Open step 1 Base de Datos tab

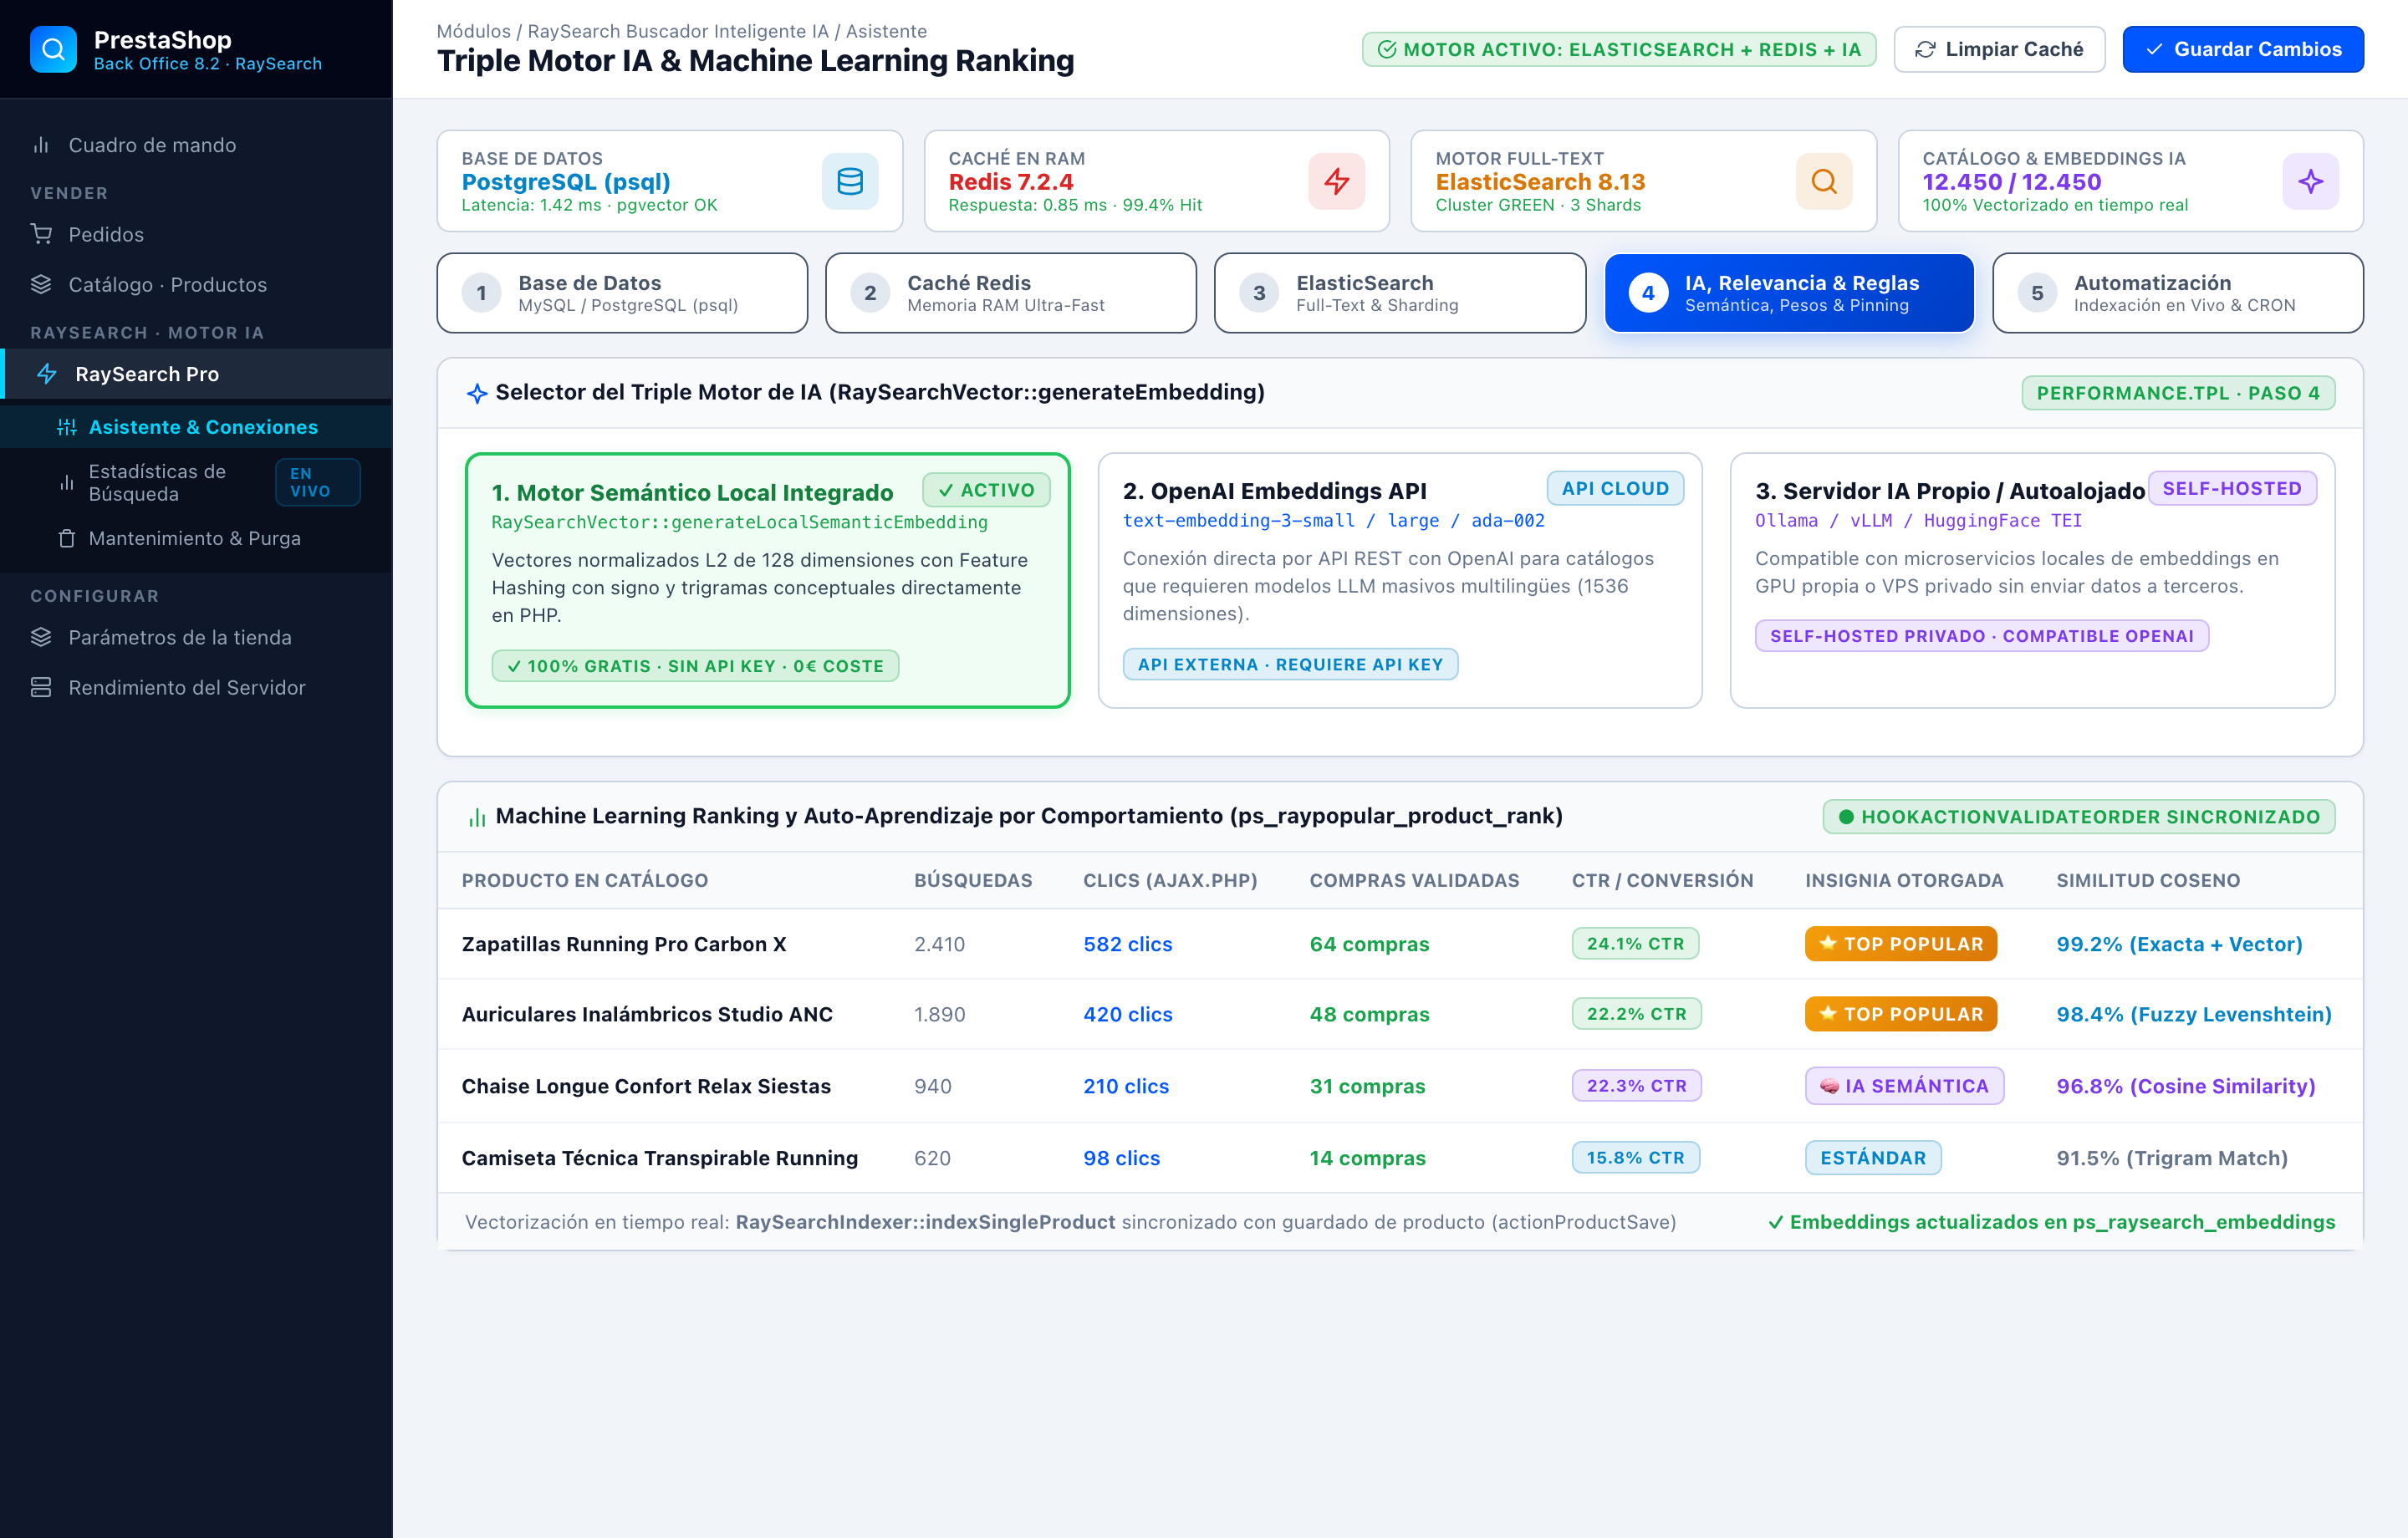[622, 293]
